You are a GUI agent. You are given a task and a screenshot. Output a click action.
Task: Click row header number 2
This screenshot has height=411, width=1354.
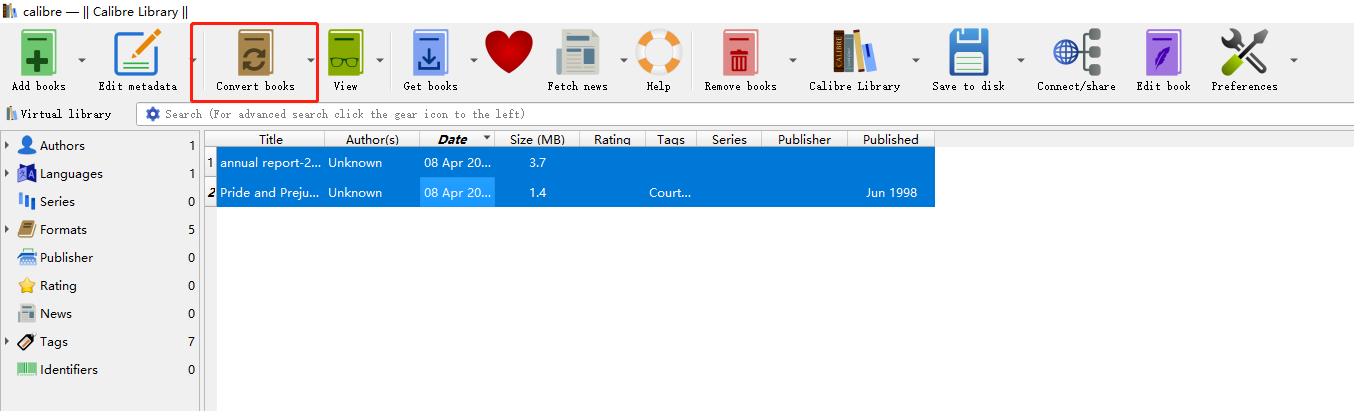(x=210, y=192)
